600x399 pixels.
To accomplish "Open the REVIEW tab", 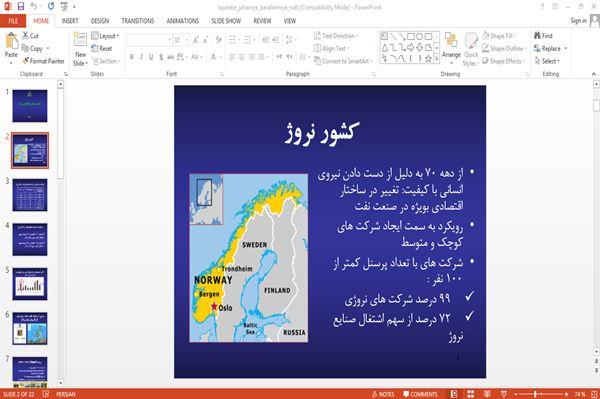I will pos(262,21).
